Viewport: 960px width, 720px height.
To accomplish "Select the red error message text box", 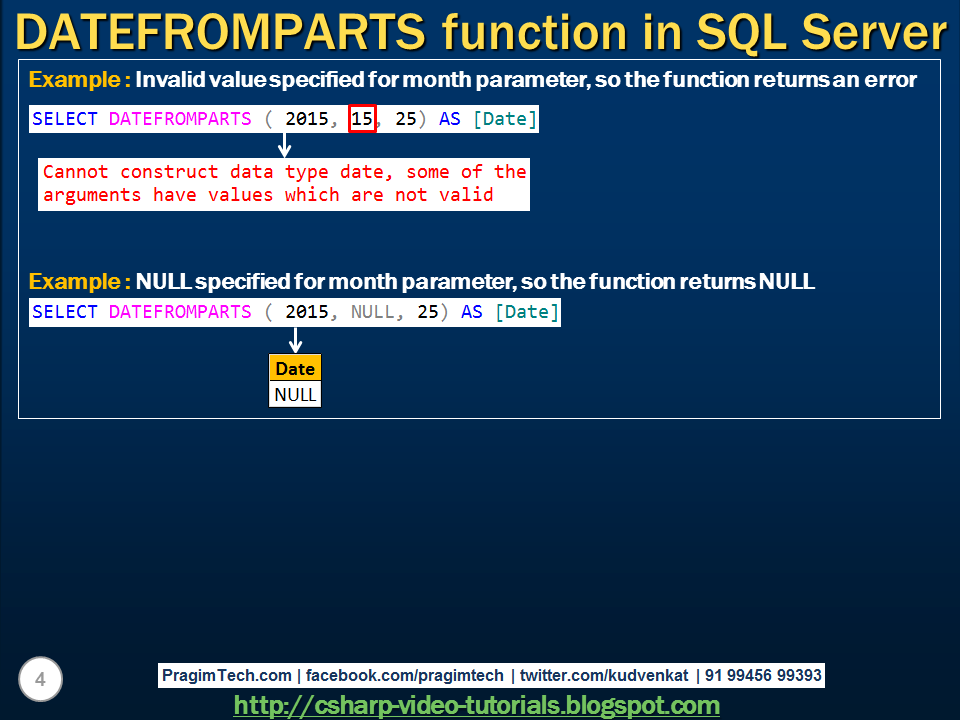I will click(285, 184).
